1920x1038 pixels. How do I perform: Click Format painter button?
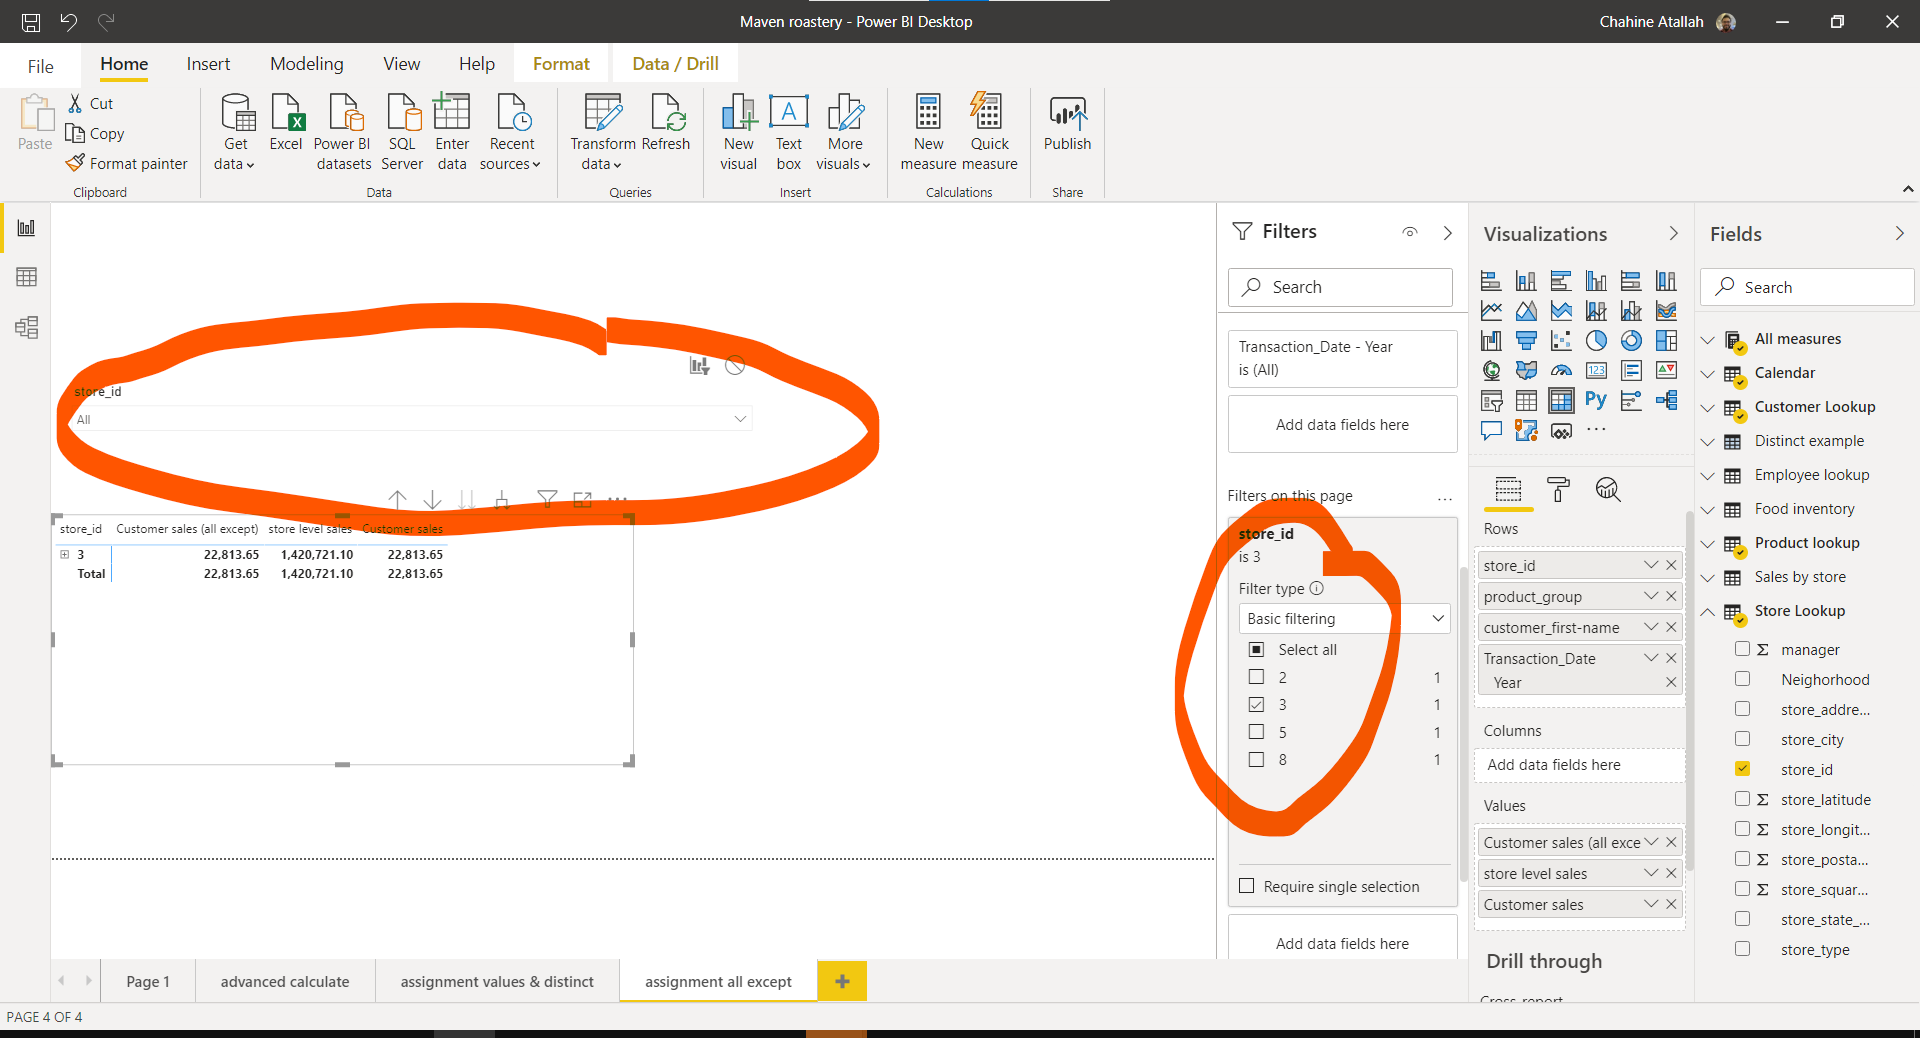point(127,163)
